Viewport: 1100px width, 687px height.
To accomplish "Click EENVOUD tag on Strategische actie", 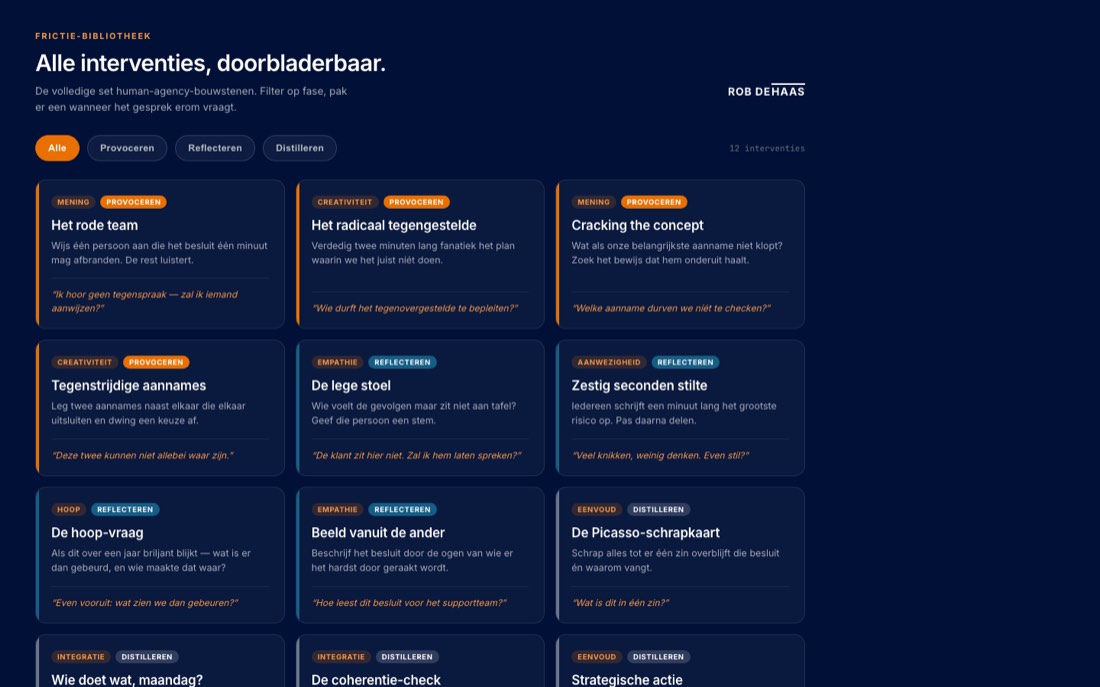I will coord(596,657).
